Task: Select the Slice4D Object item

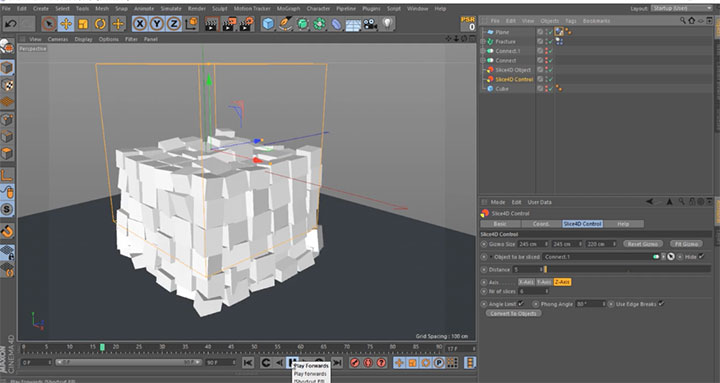Action: (x=513, y=70)
